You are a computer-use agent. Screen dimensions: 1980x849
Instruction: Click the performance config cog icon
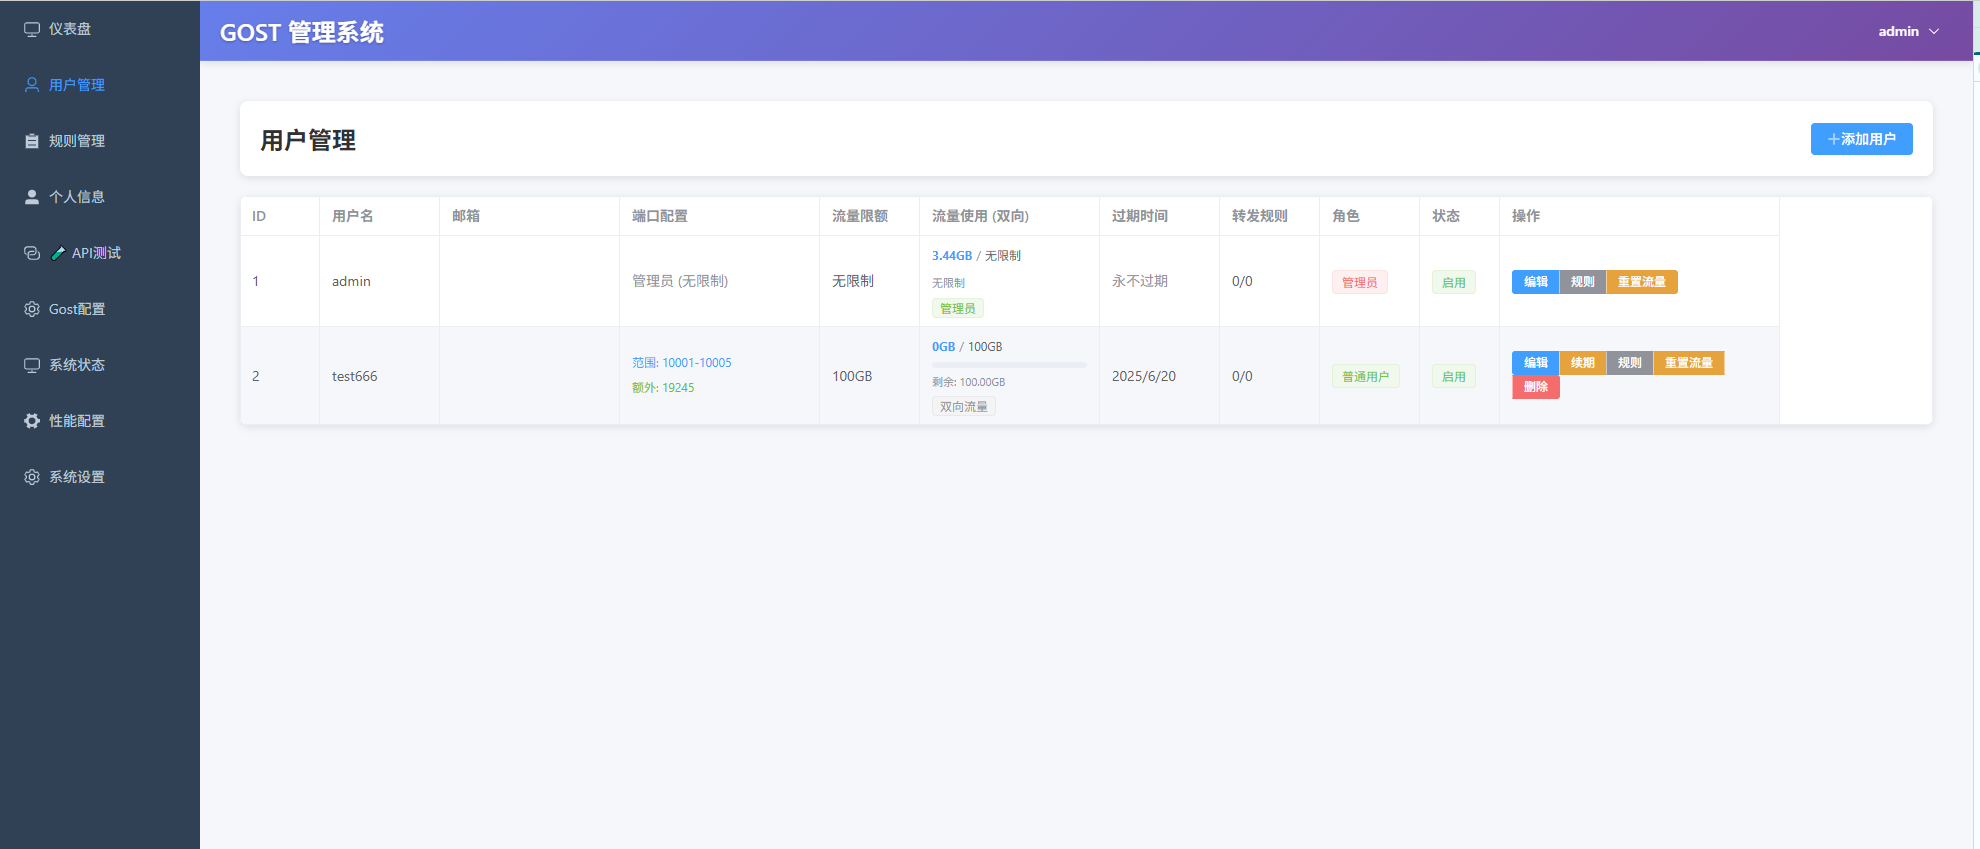[32, 421]
